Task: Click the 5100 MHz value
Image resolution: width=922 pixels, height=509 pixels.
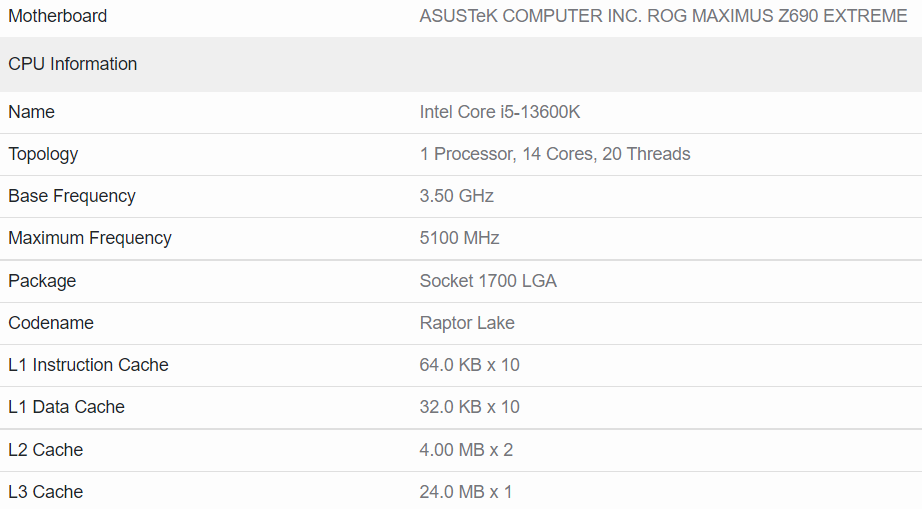Action: (459, 238)
